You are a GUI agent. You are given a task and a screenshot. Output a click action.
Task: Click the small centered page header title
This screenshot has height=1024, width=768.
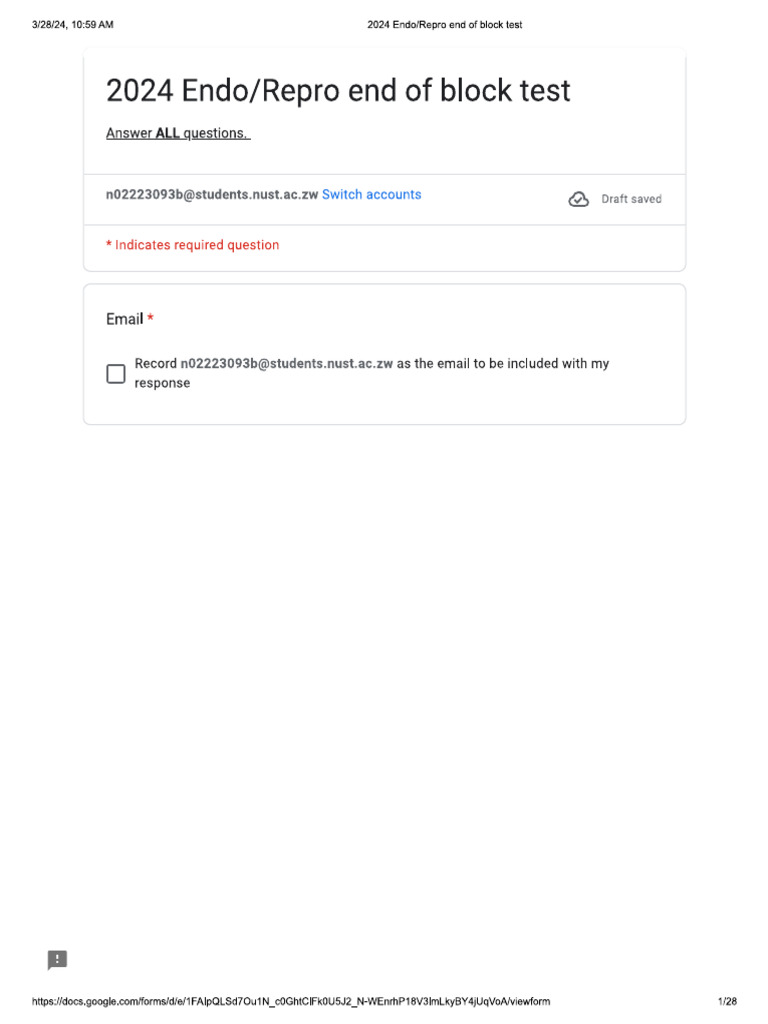pos(445,25)
